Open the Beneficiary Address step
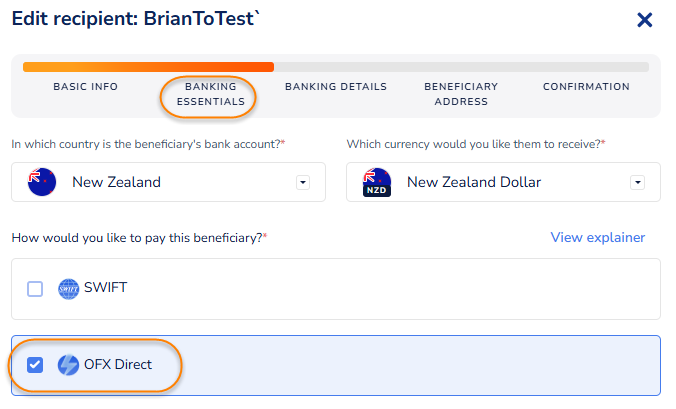This screenshot has height=409, width=676. pyautogui.click(x=461, y=94)
